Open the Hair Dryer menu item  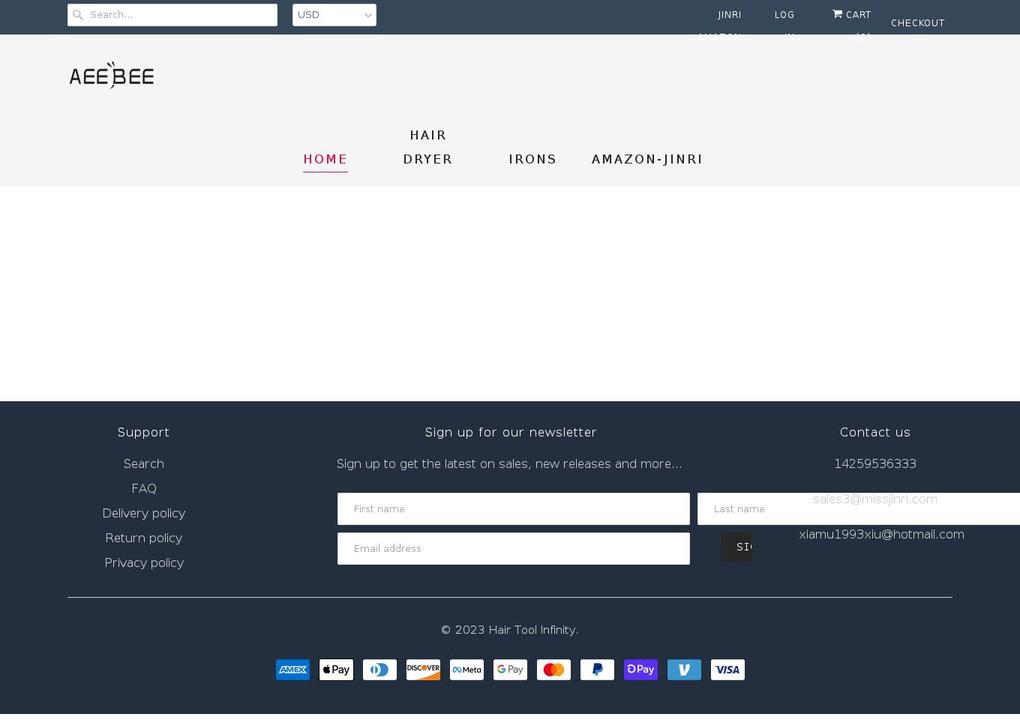click(x=428, y=147)
